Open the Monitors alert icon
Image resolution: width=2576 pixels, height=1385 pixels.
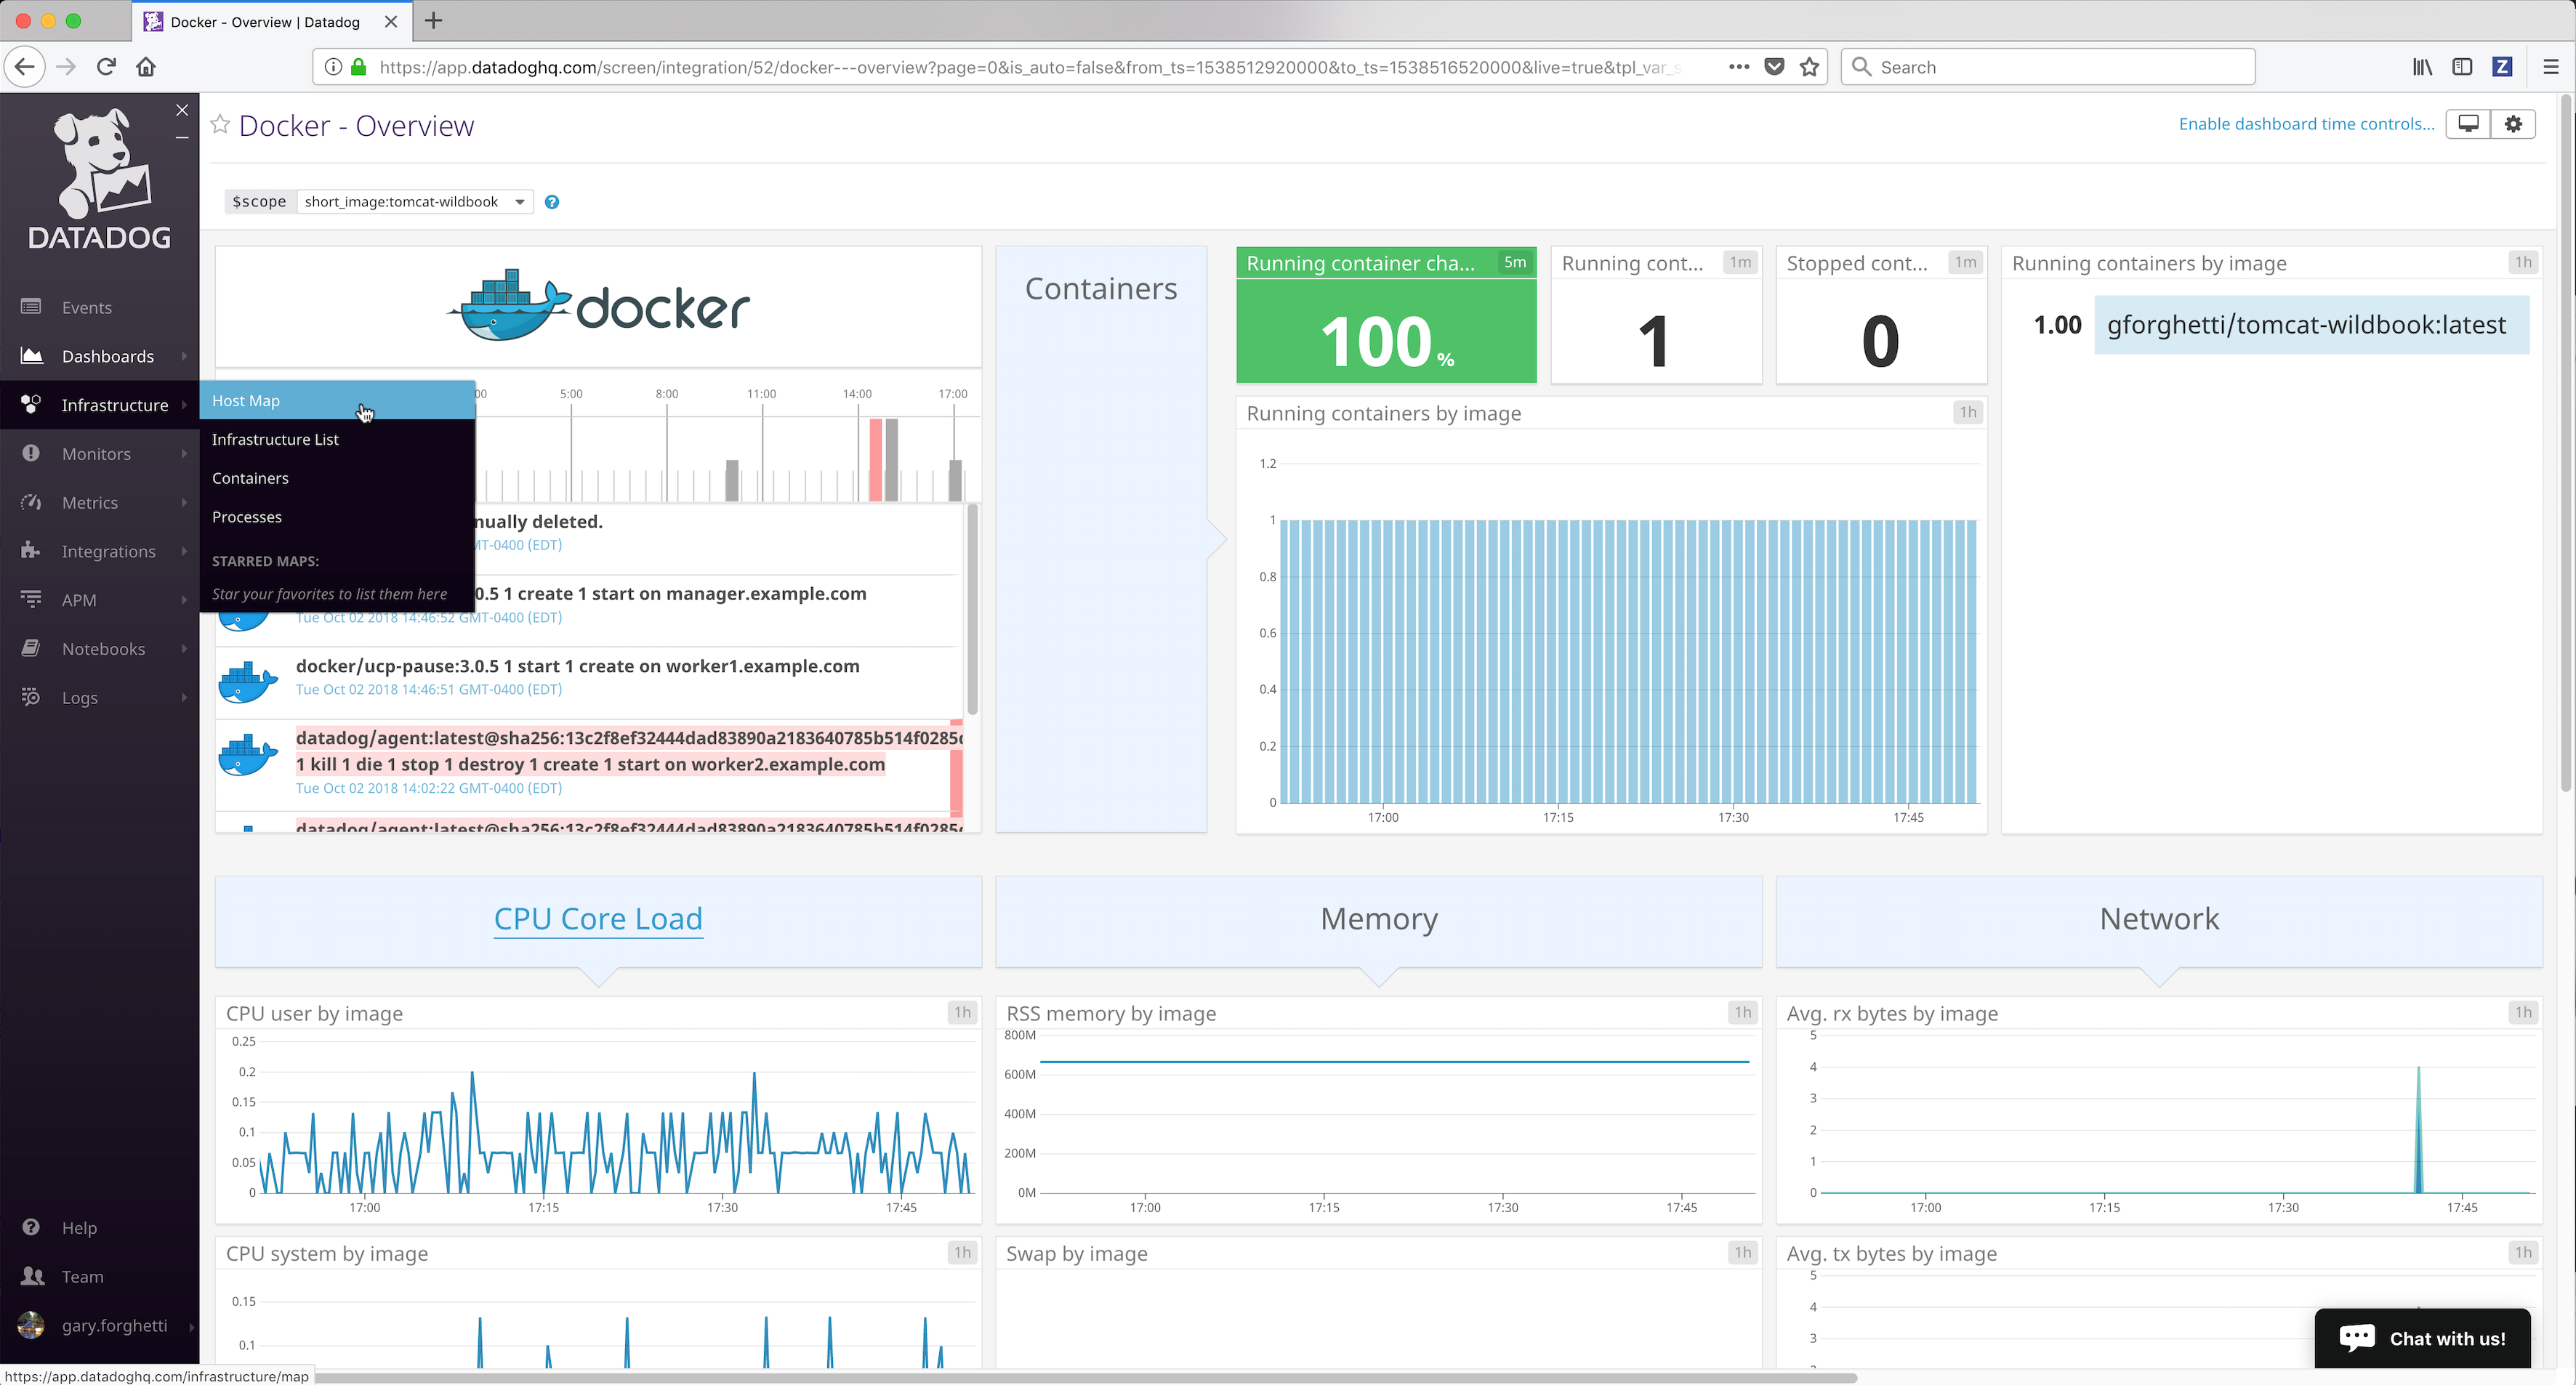tap(31, 453)
